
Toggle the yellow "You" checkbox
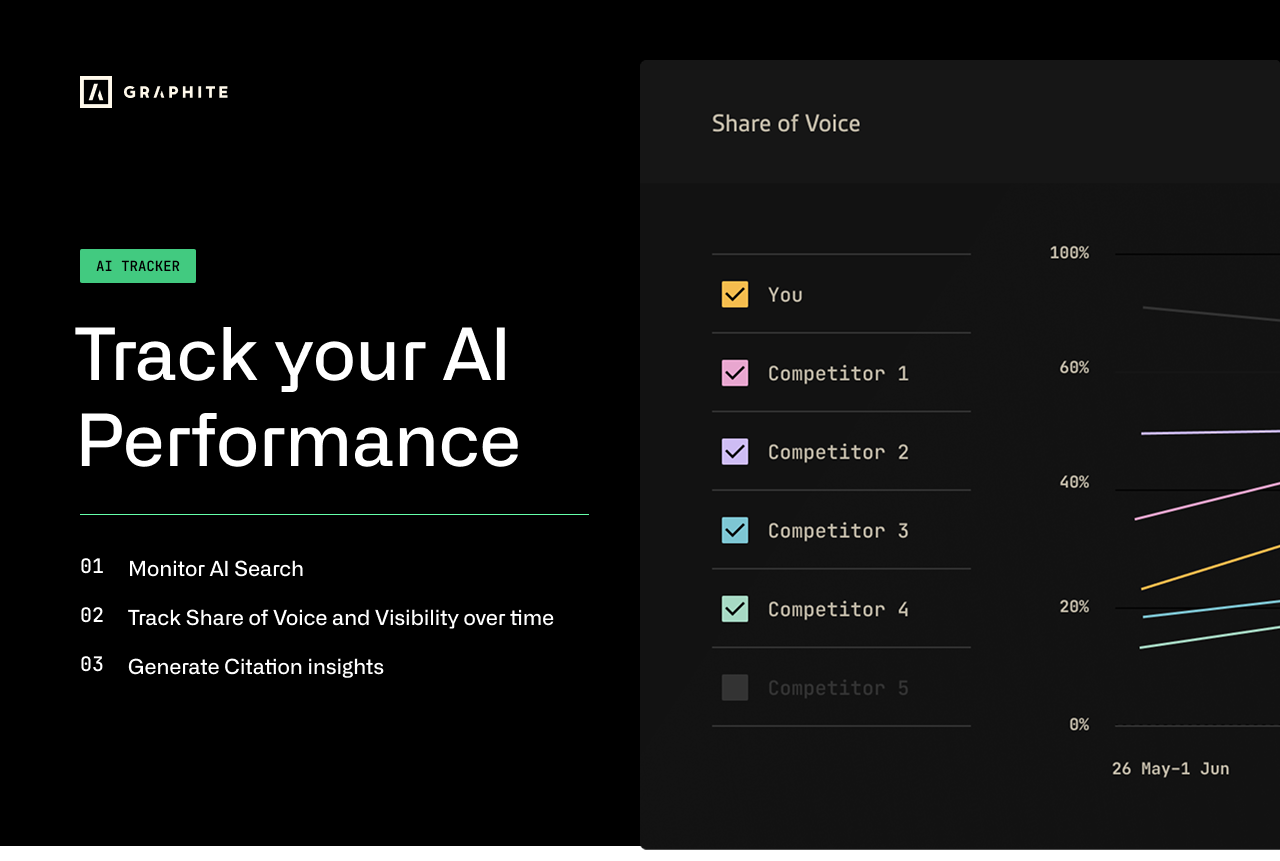[x=735, y=294]
